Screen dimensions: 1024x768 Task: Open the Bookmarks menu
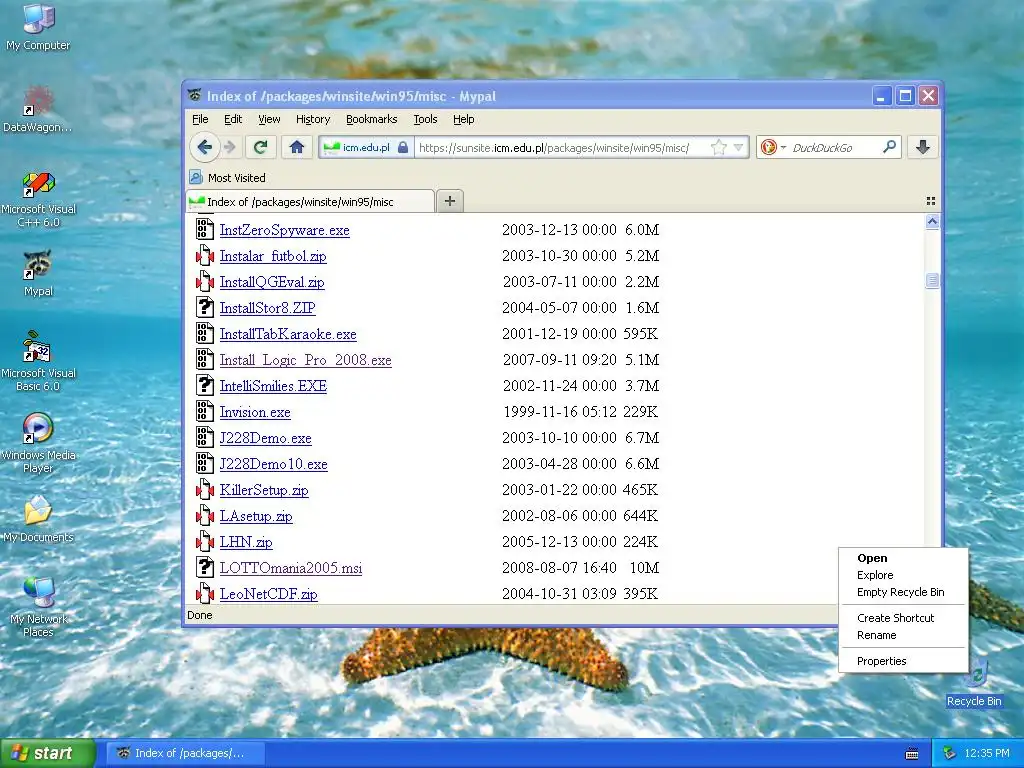click(x=371, y=119)
